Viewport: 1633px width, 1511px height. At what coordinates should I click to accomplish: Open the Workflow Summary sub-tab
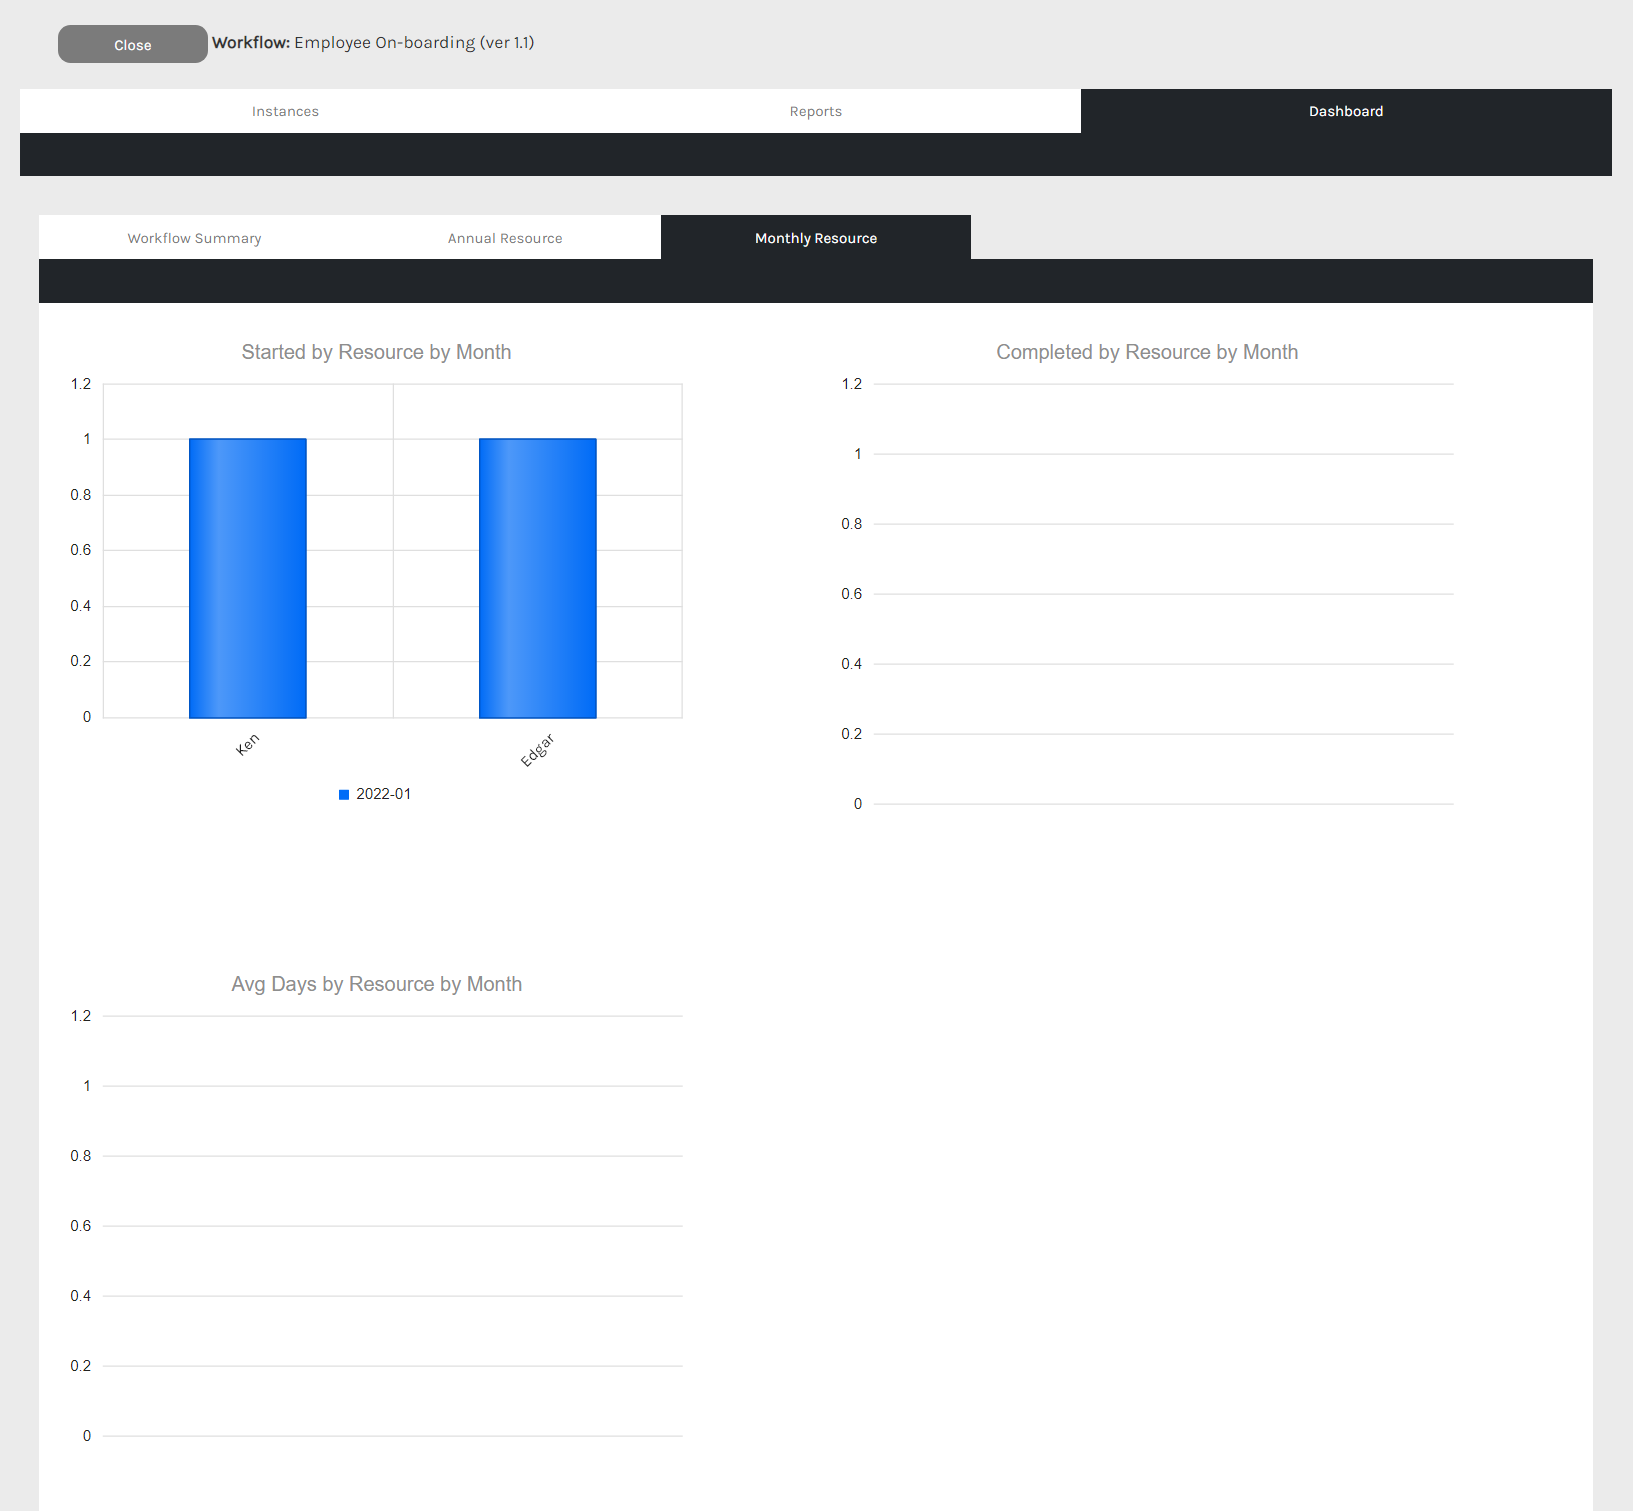(x=194, y=238)
